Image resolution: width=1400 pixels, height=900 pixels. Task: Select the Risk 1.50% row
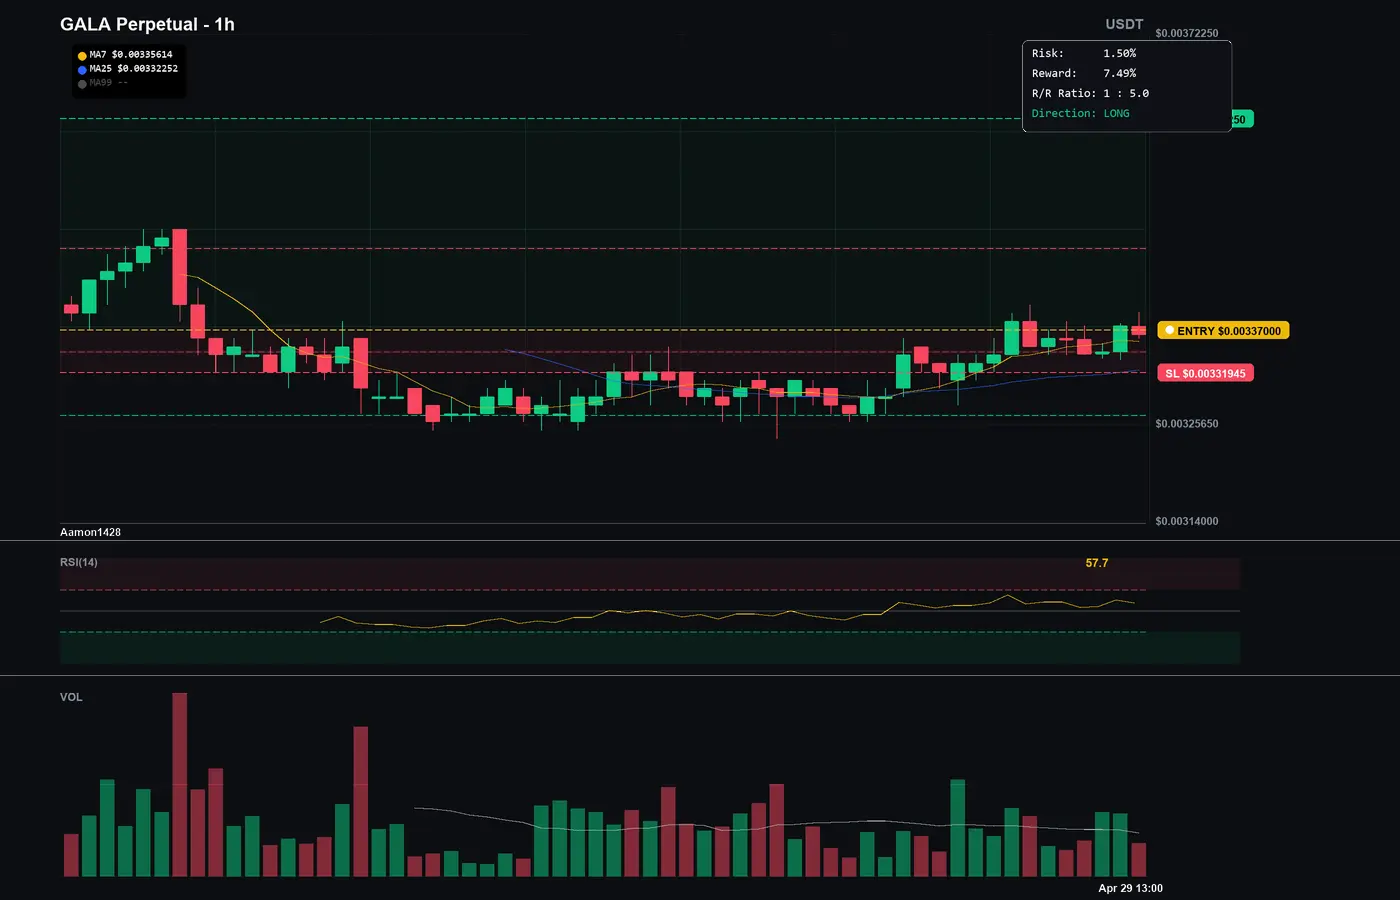tap(1084, 53)
